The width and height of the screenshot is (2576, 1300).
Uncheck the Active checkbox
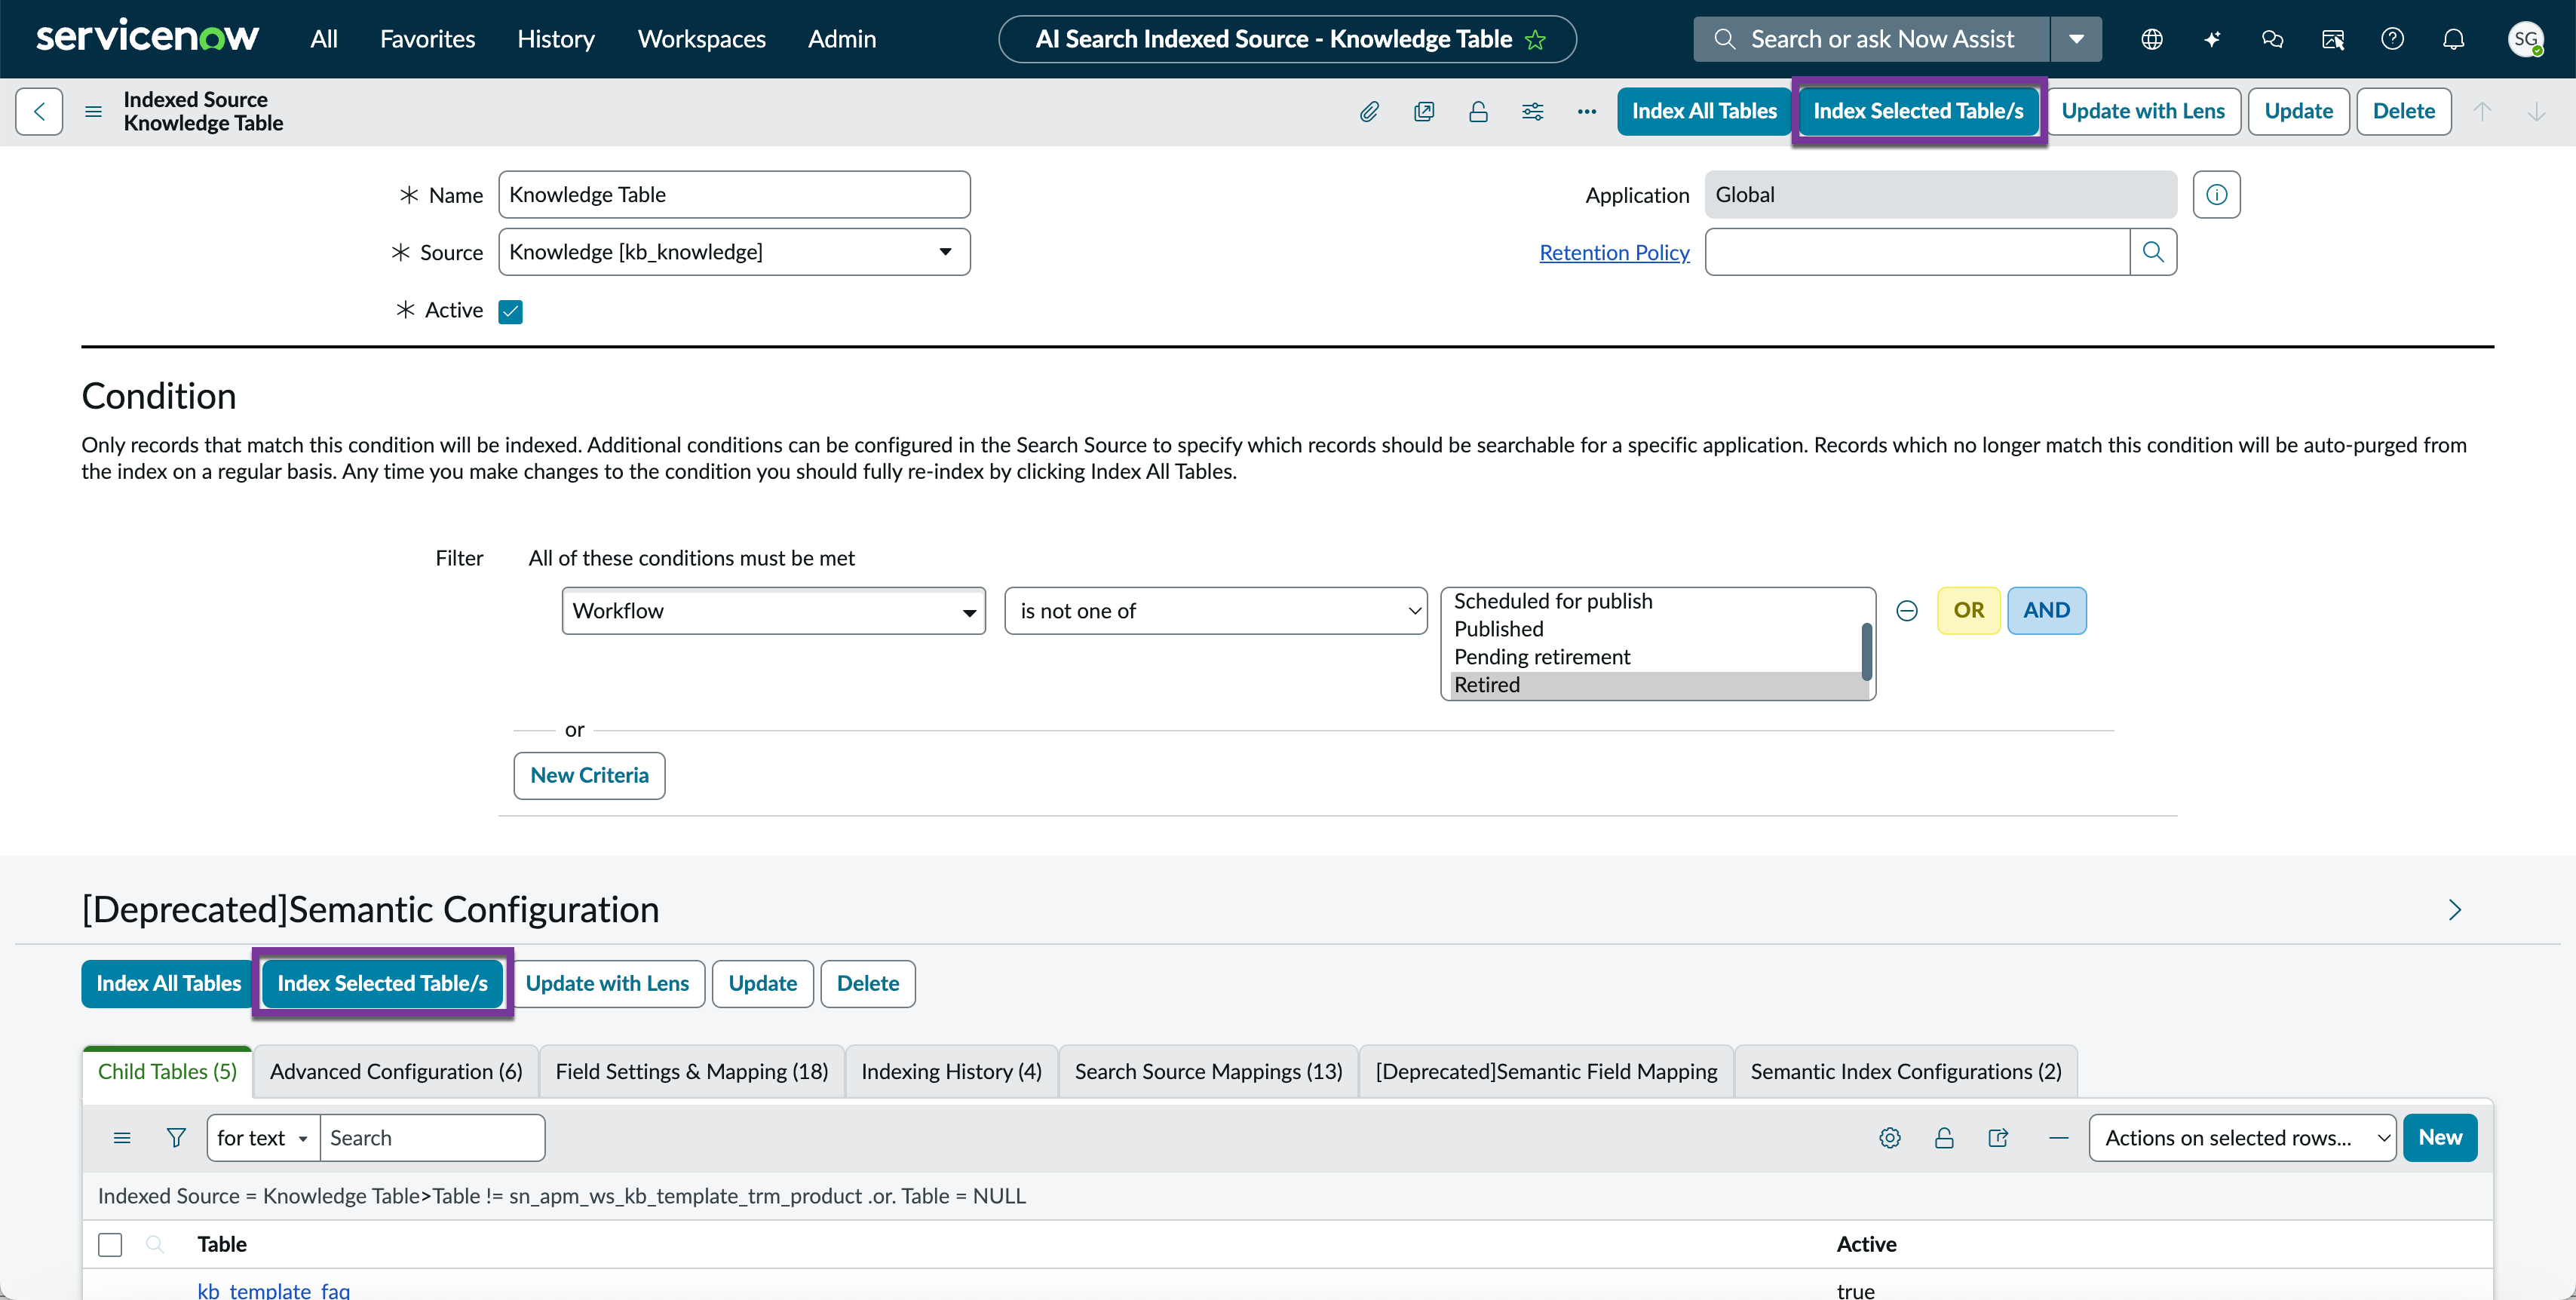point(510,311)
